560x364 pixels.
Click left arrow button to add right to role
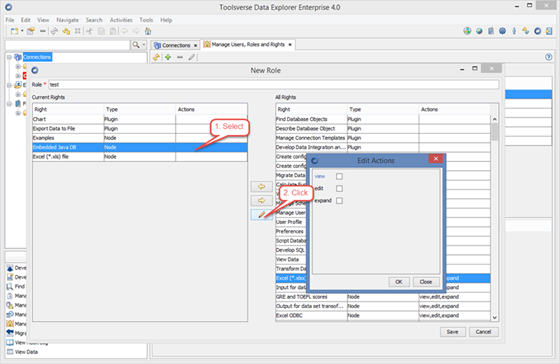[x=261, y=186]
